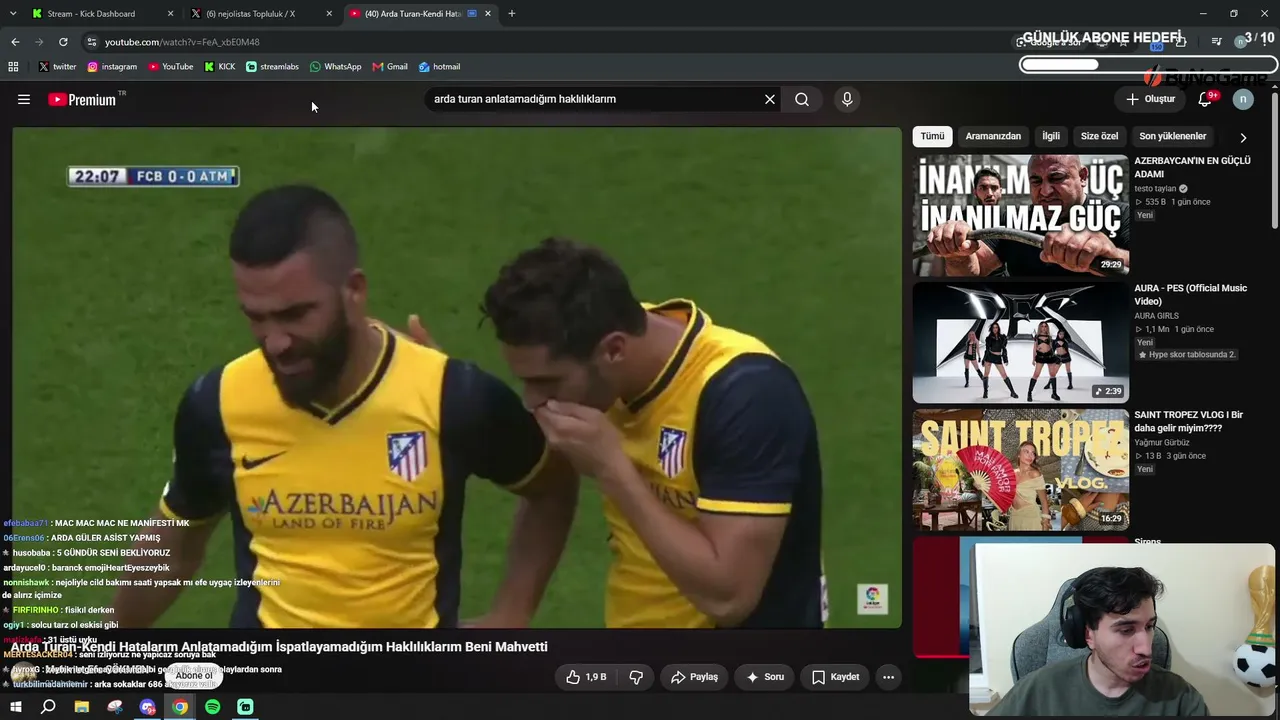The height and width of the screenshot is (720, 1280).
Task: Select the Size özel filter chip
Action: click(1099, 136)
